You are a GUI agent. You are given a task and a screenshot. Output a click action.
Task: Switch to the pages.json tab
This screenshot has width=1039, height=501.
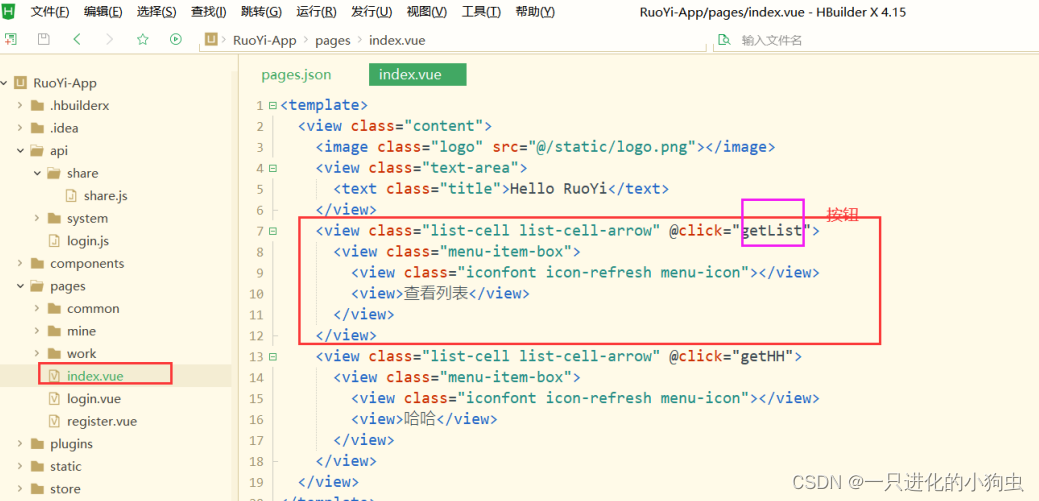296,75
